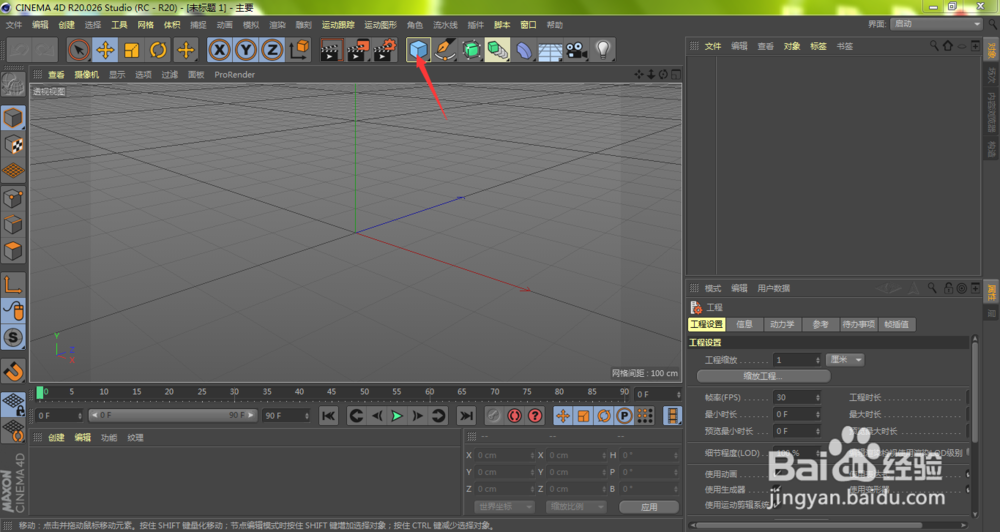Add a Light bulb object
Viewport: 1000px width, 532px height.
[603, 50]
